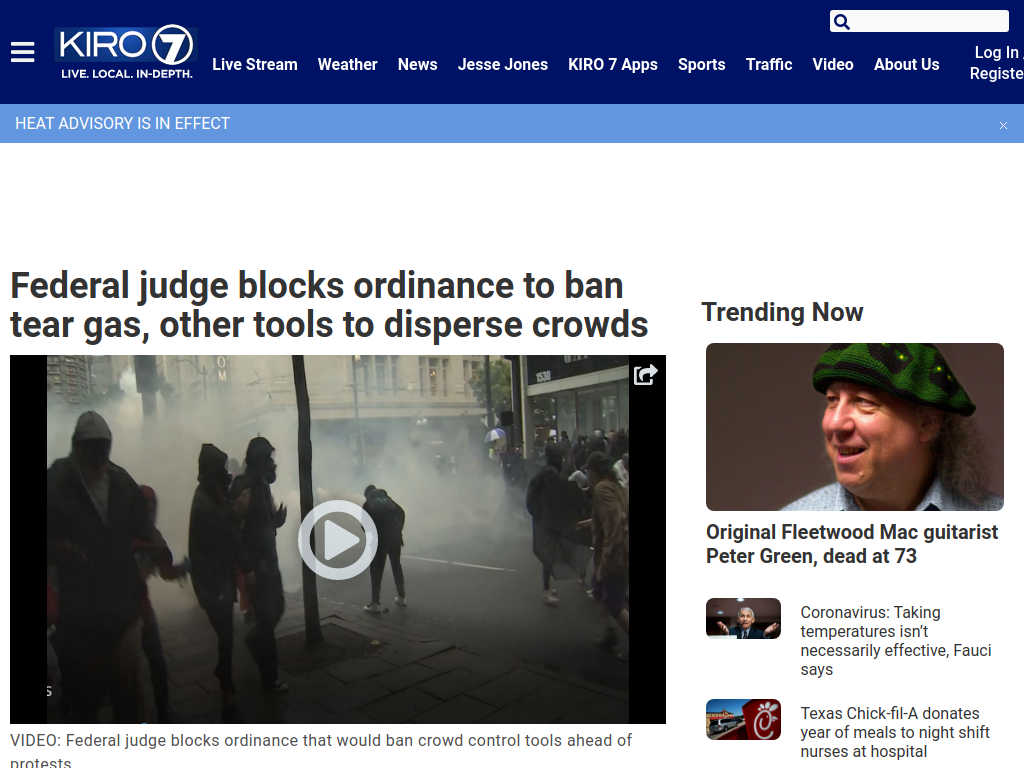The height and width of the screenshot is (768, 1024).
Task: Open the hamburger navigation menu
Action: [22, 52]
